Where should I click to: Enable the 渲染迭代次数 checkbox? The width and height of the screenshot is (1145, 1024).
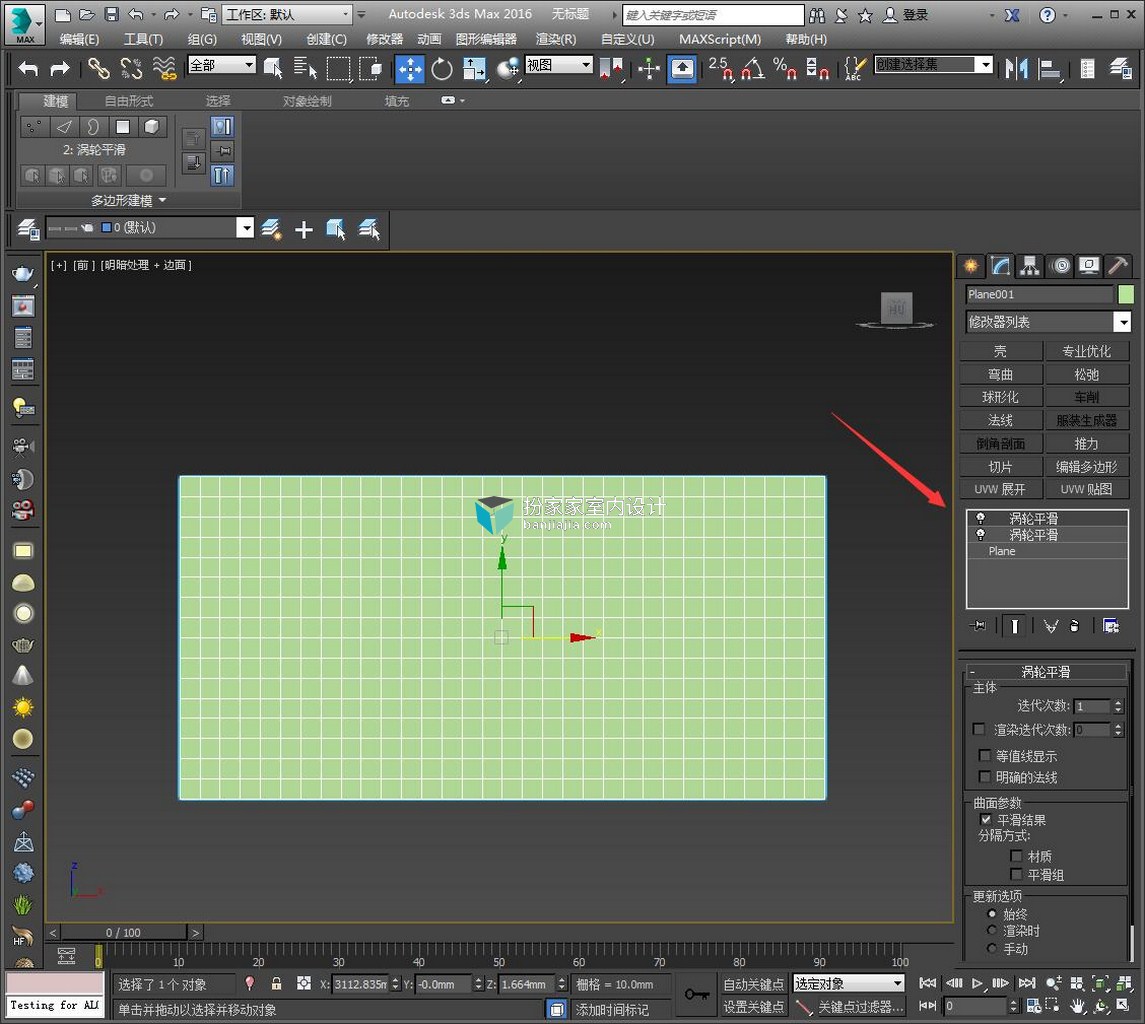[979, 729]
